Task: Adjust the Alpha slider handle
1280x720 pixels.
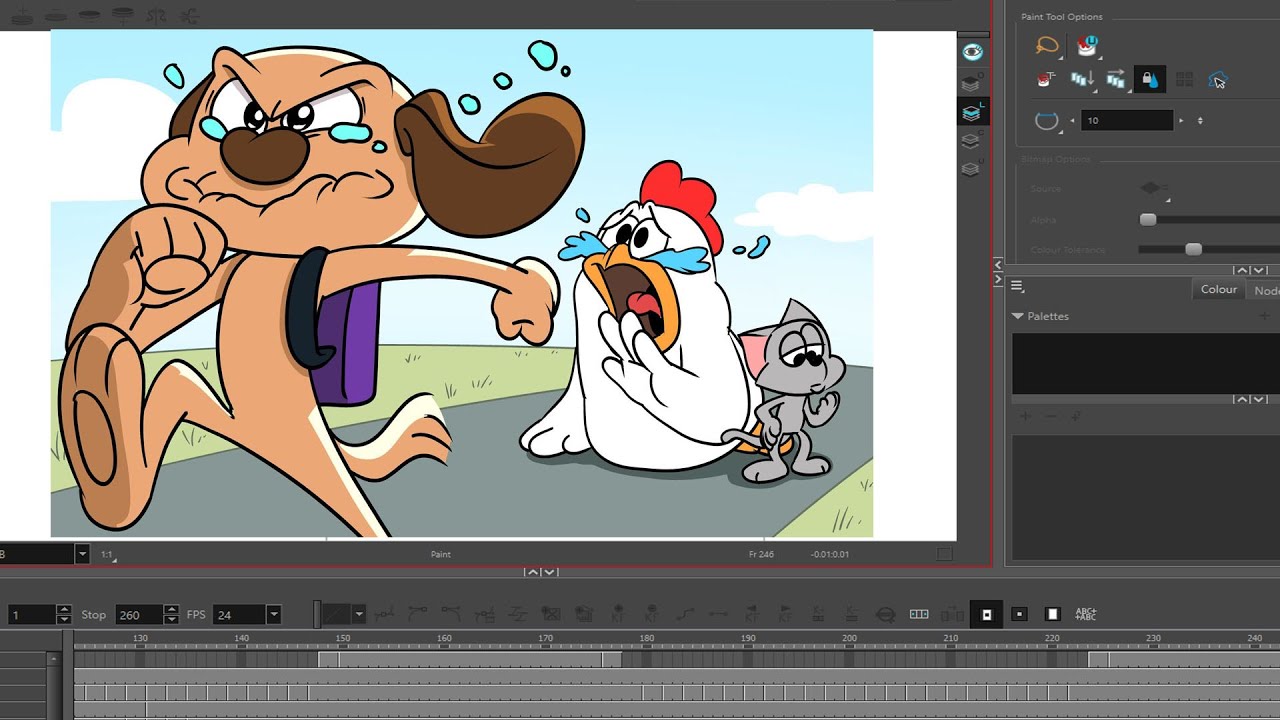Action: pos(1148,220)
